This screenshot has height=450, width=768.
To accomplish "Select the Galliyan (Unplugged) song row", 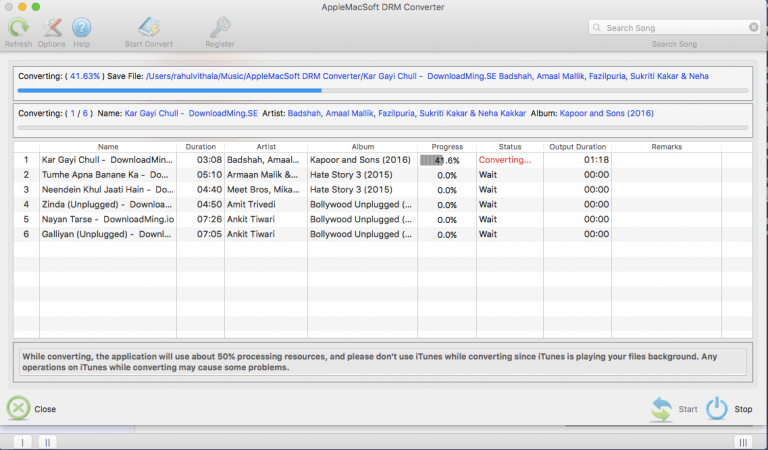I will point(383,234).
